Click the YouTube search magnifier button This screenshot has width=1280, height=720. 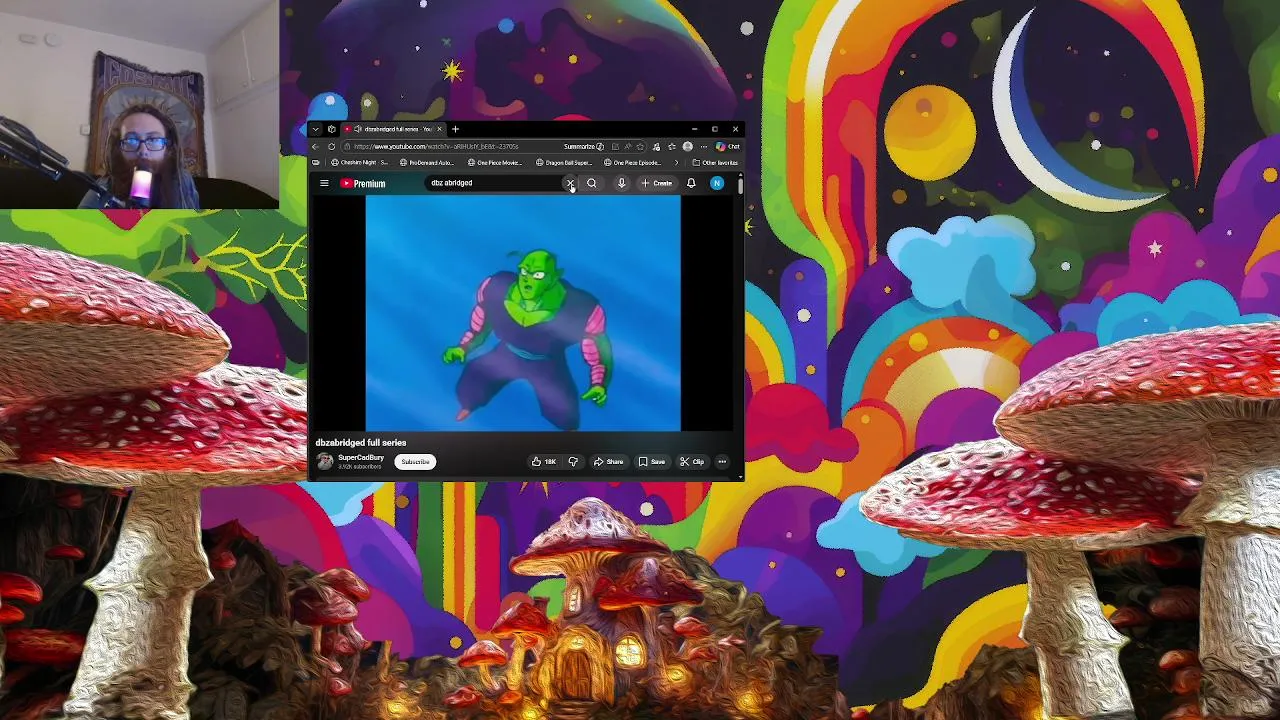point(592,183)
